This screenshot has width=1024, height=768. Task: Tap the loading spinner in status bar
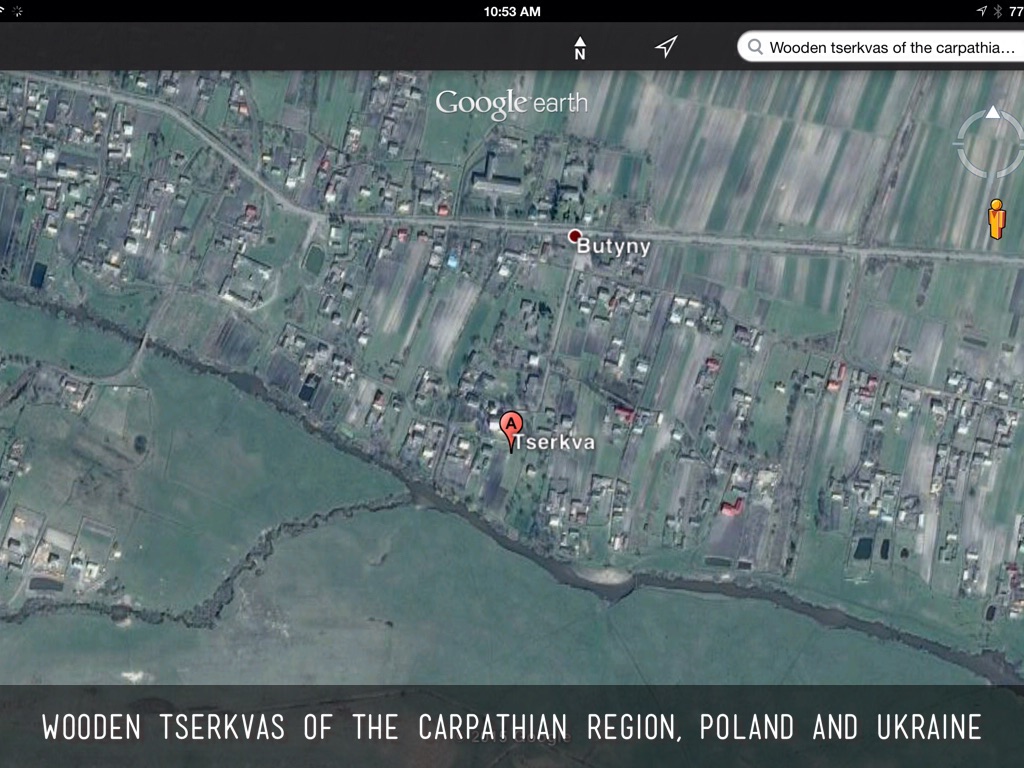(x=18, y=11)
